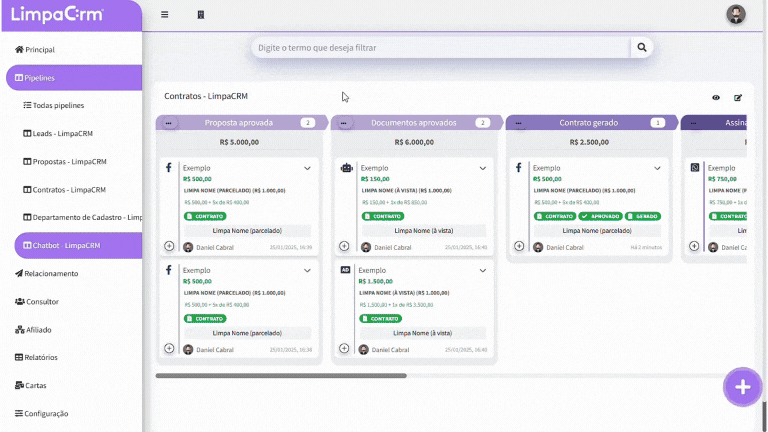Click the CONTRATO badge on the 16:39 card
The image size is (768, 432).
(x=205, y=216)
